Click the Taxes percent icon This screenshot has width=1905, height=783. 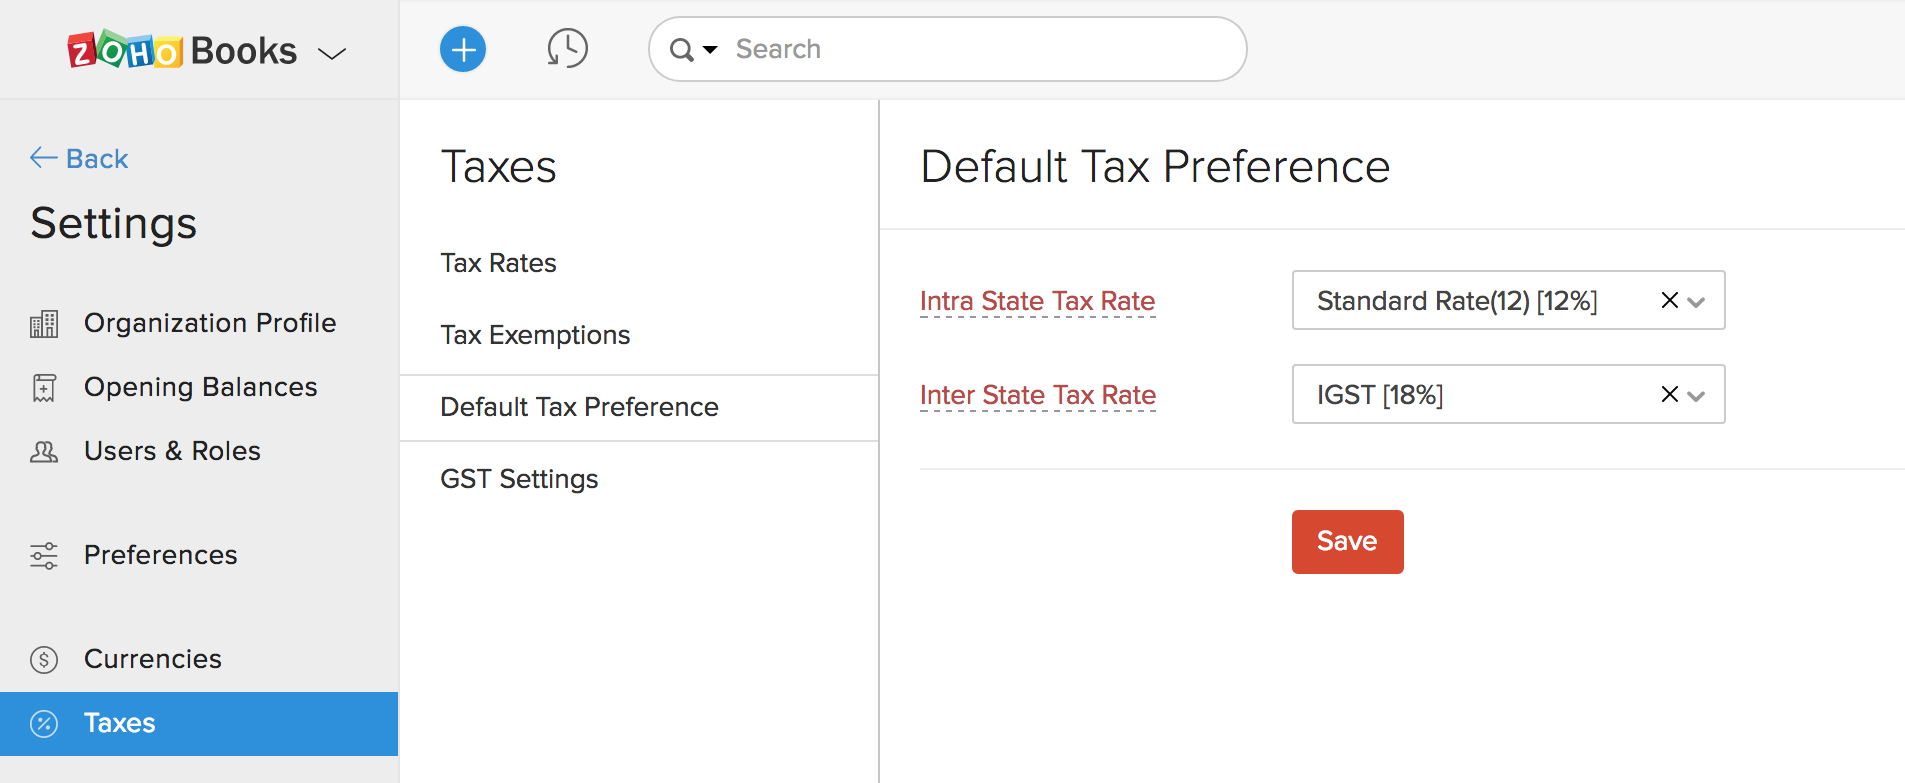tap(44, 723)
